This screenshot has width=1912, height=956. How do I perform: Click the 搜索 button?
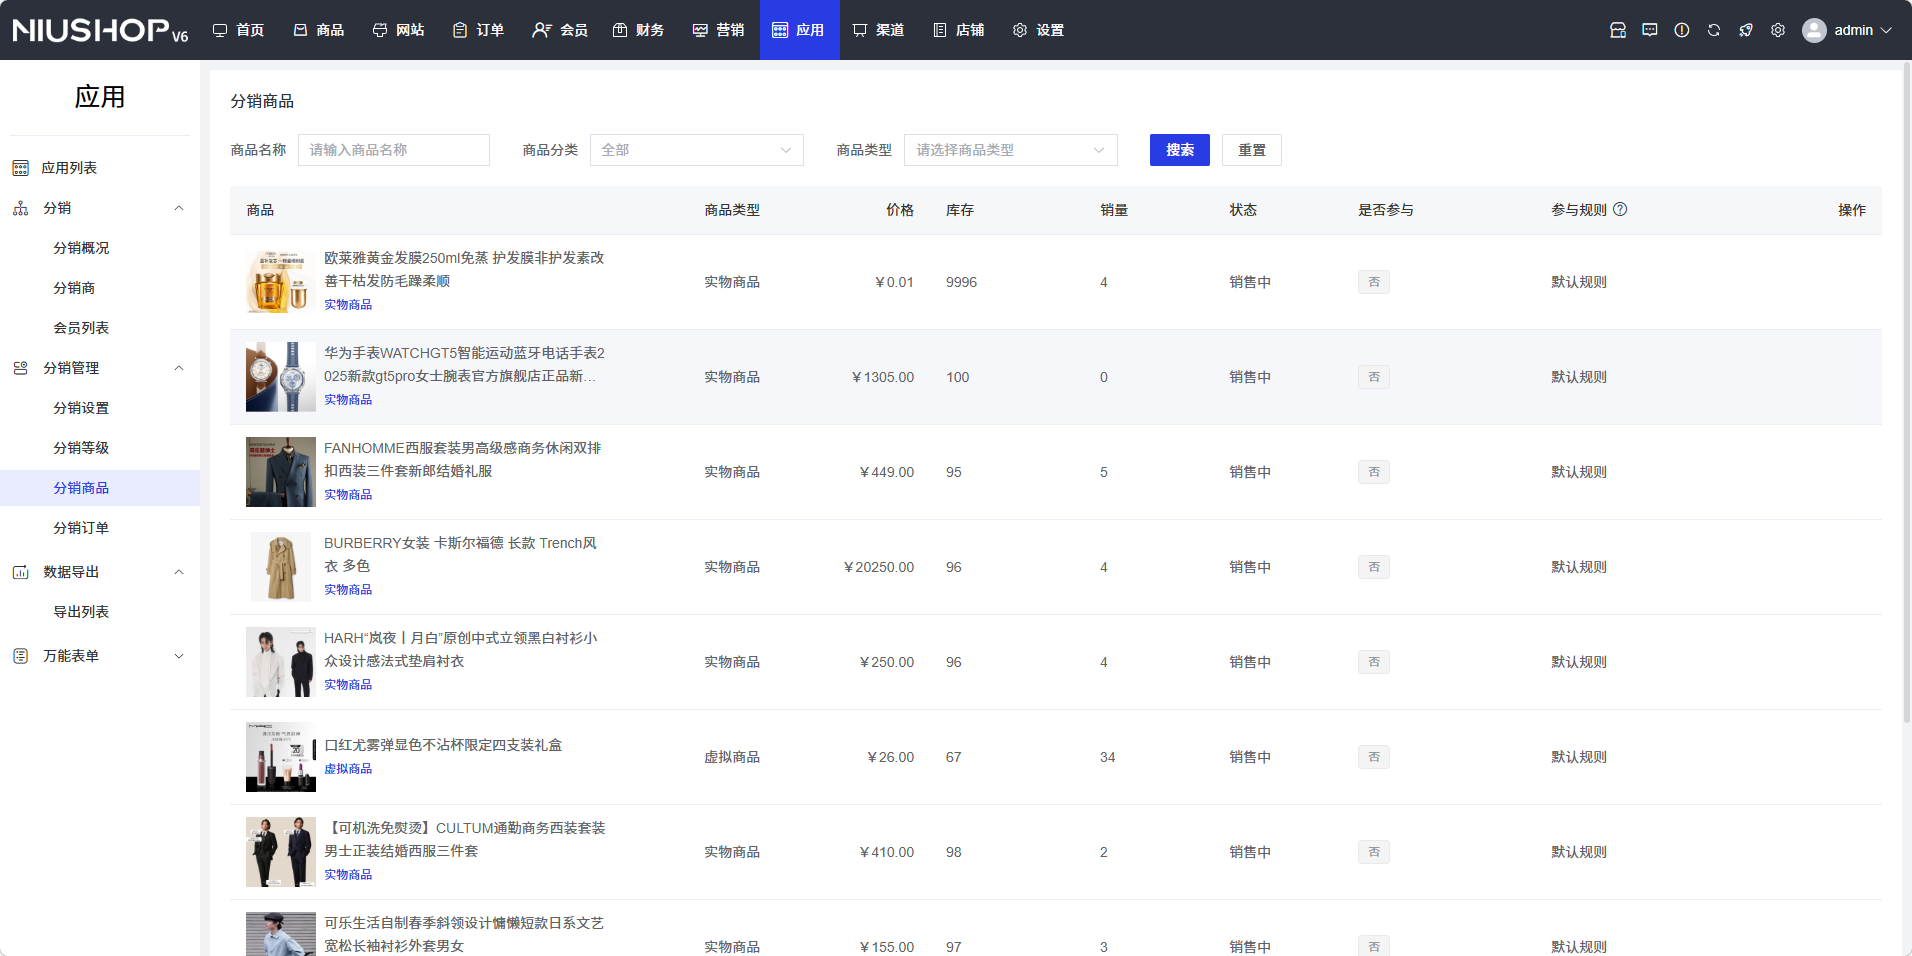point(1179,150)
